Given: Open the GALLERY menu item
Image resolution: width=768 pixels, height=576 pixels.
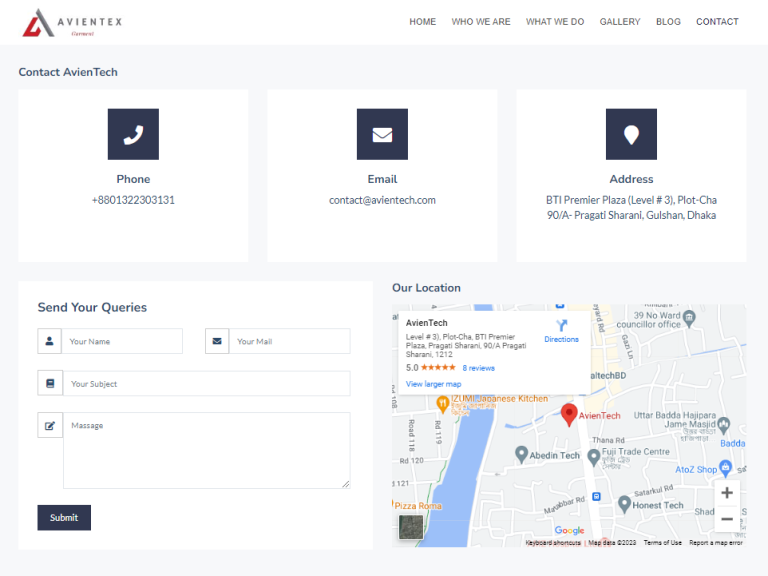Looking at the screenshot, I should [620, 22].
